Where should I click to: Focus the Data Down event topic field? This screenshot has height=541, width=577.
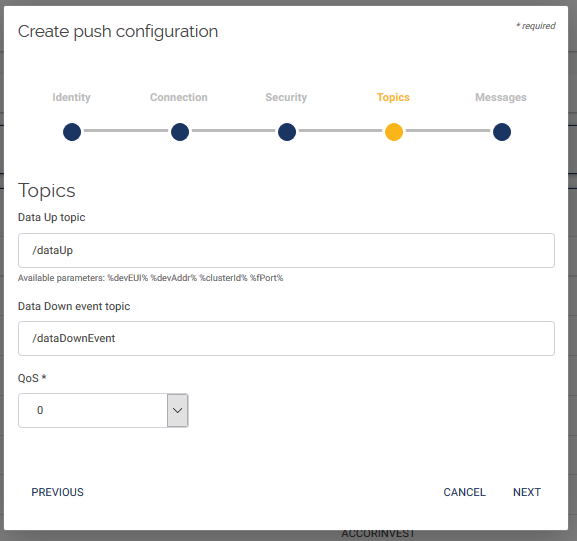tap(286, 338)
